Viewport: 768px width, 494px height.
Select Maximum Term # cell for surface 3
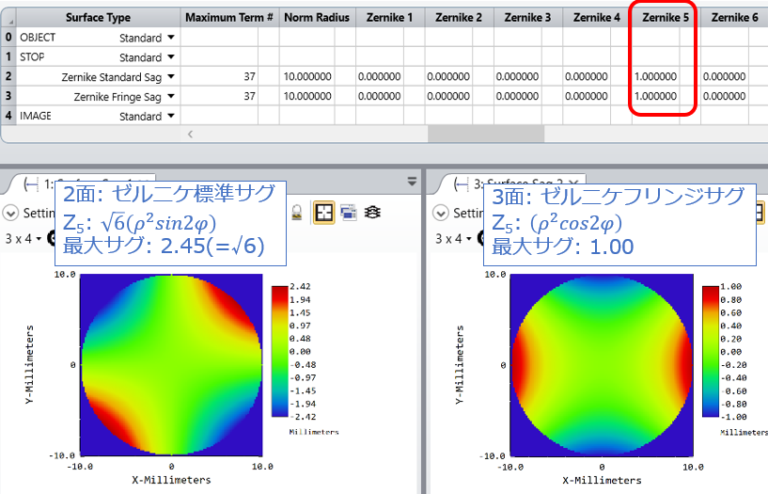tap(220, 97)
